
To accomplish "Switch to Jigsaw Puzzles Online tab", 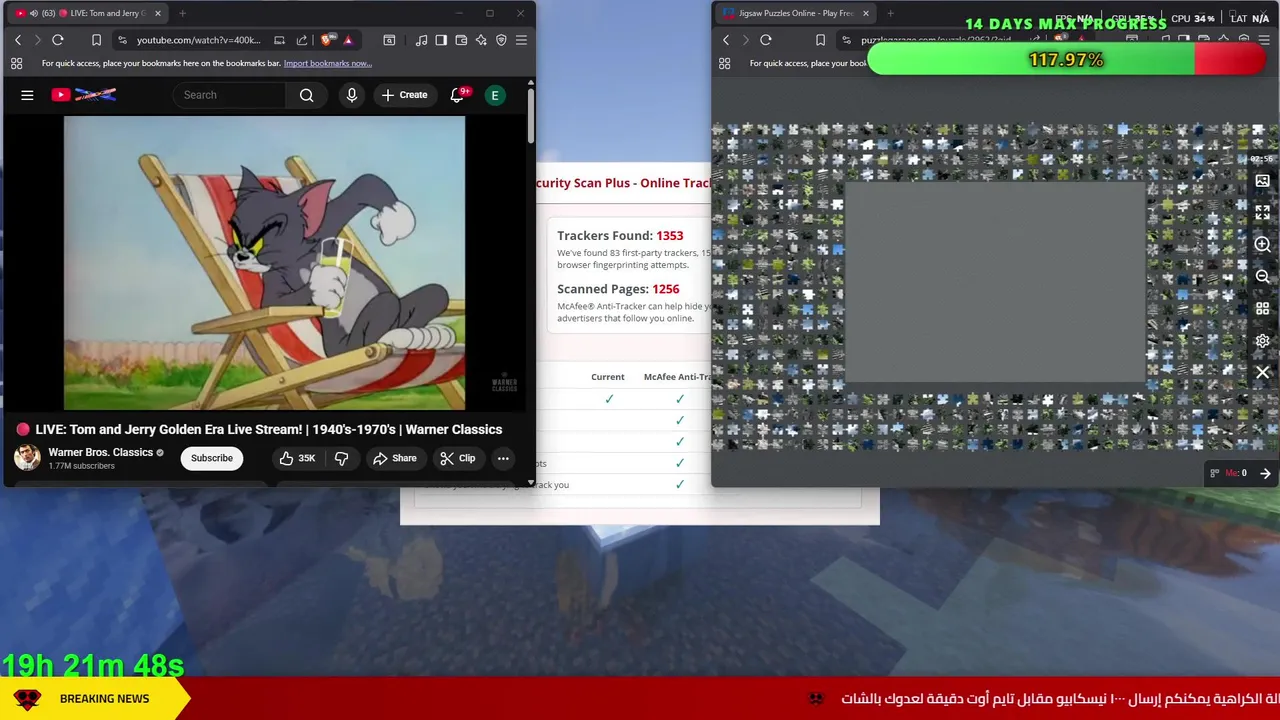I will (795, 13).
